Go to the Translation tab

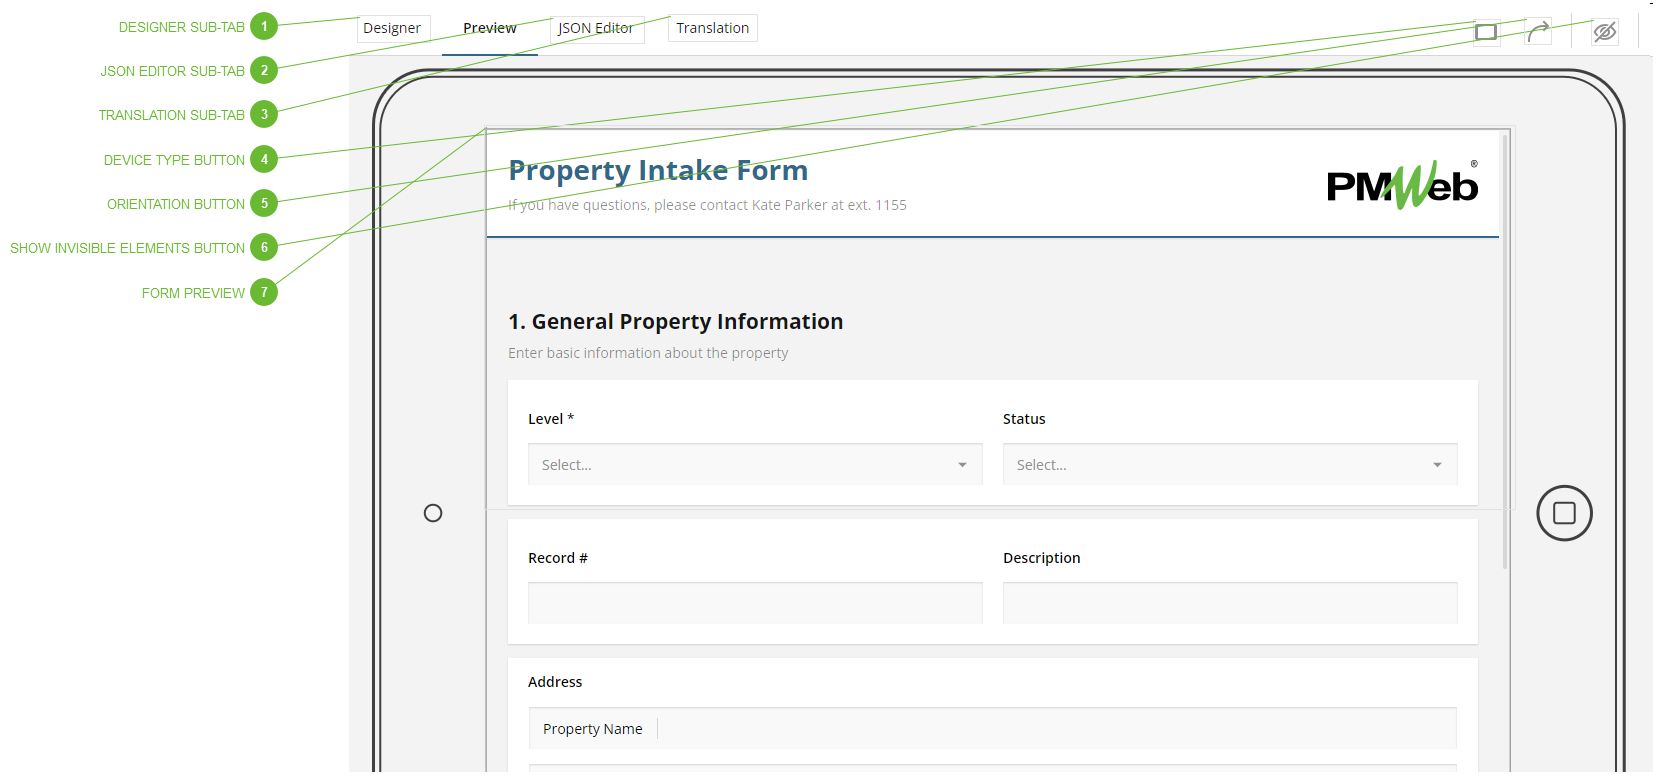712,28
